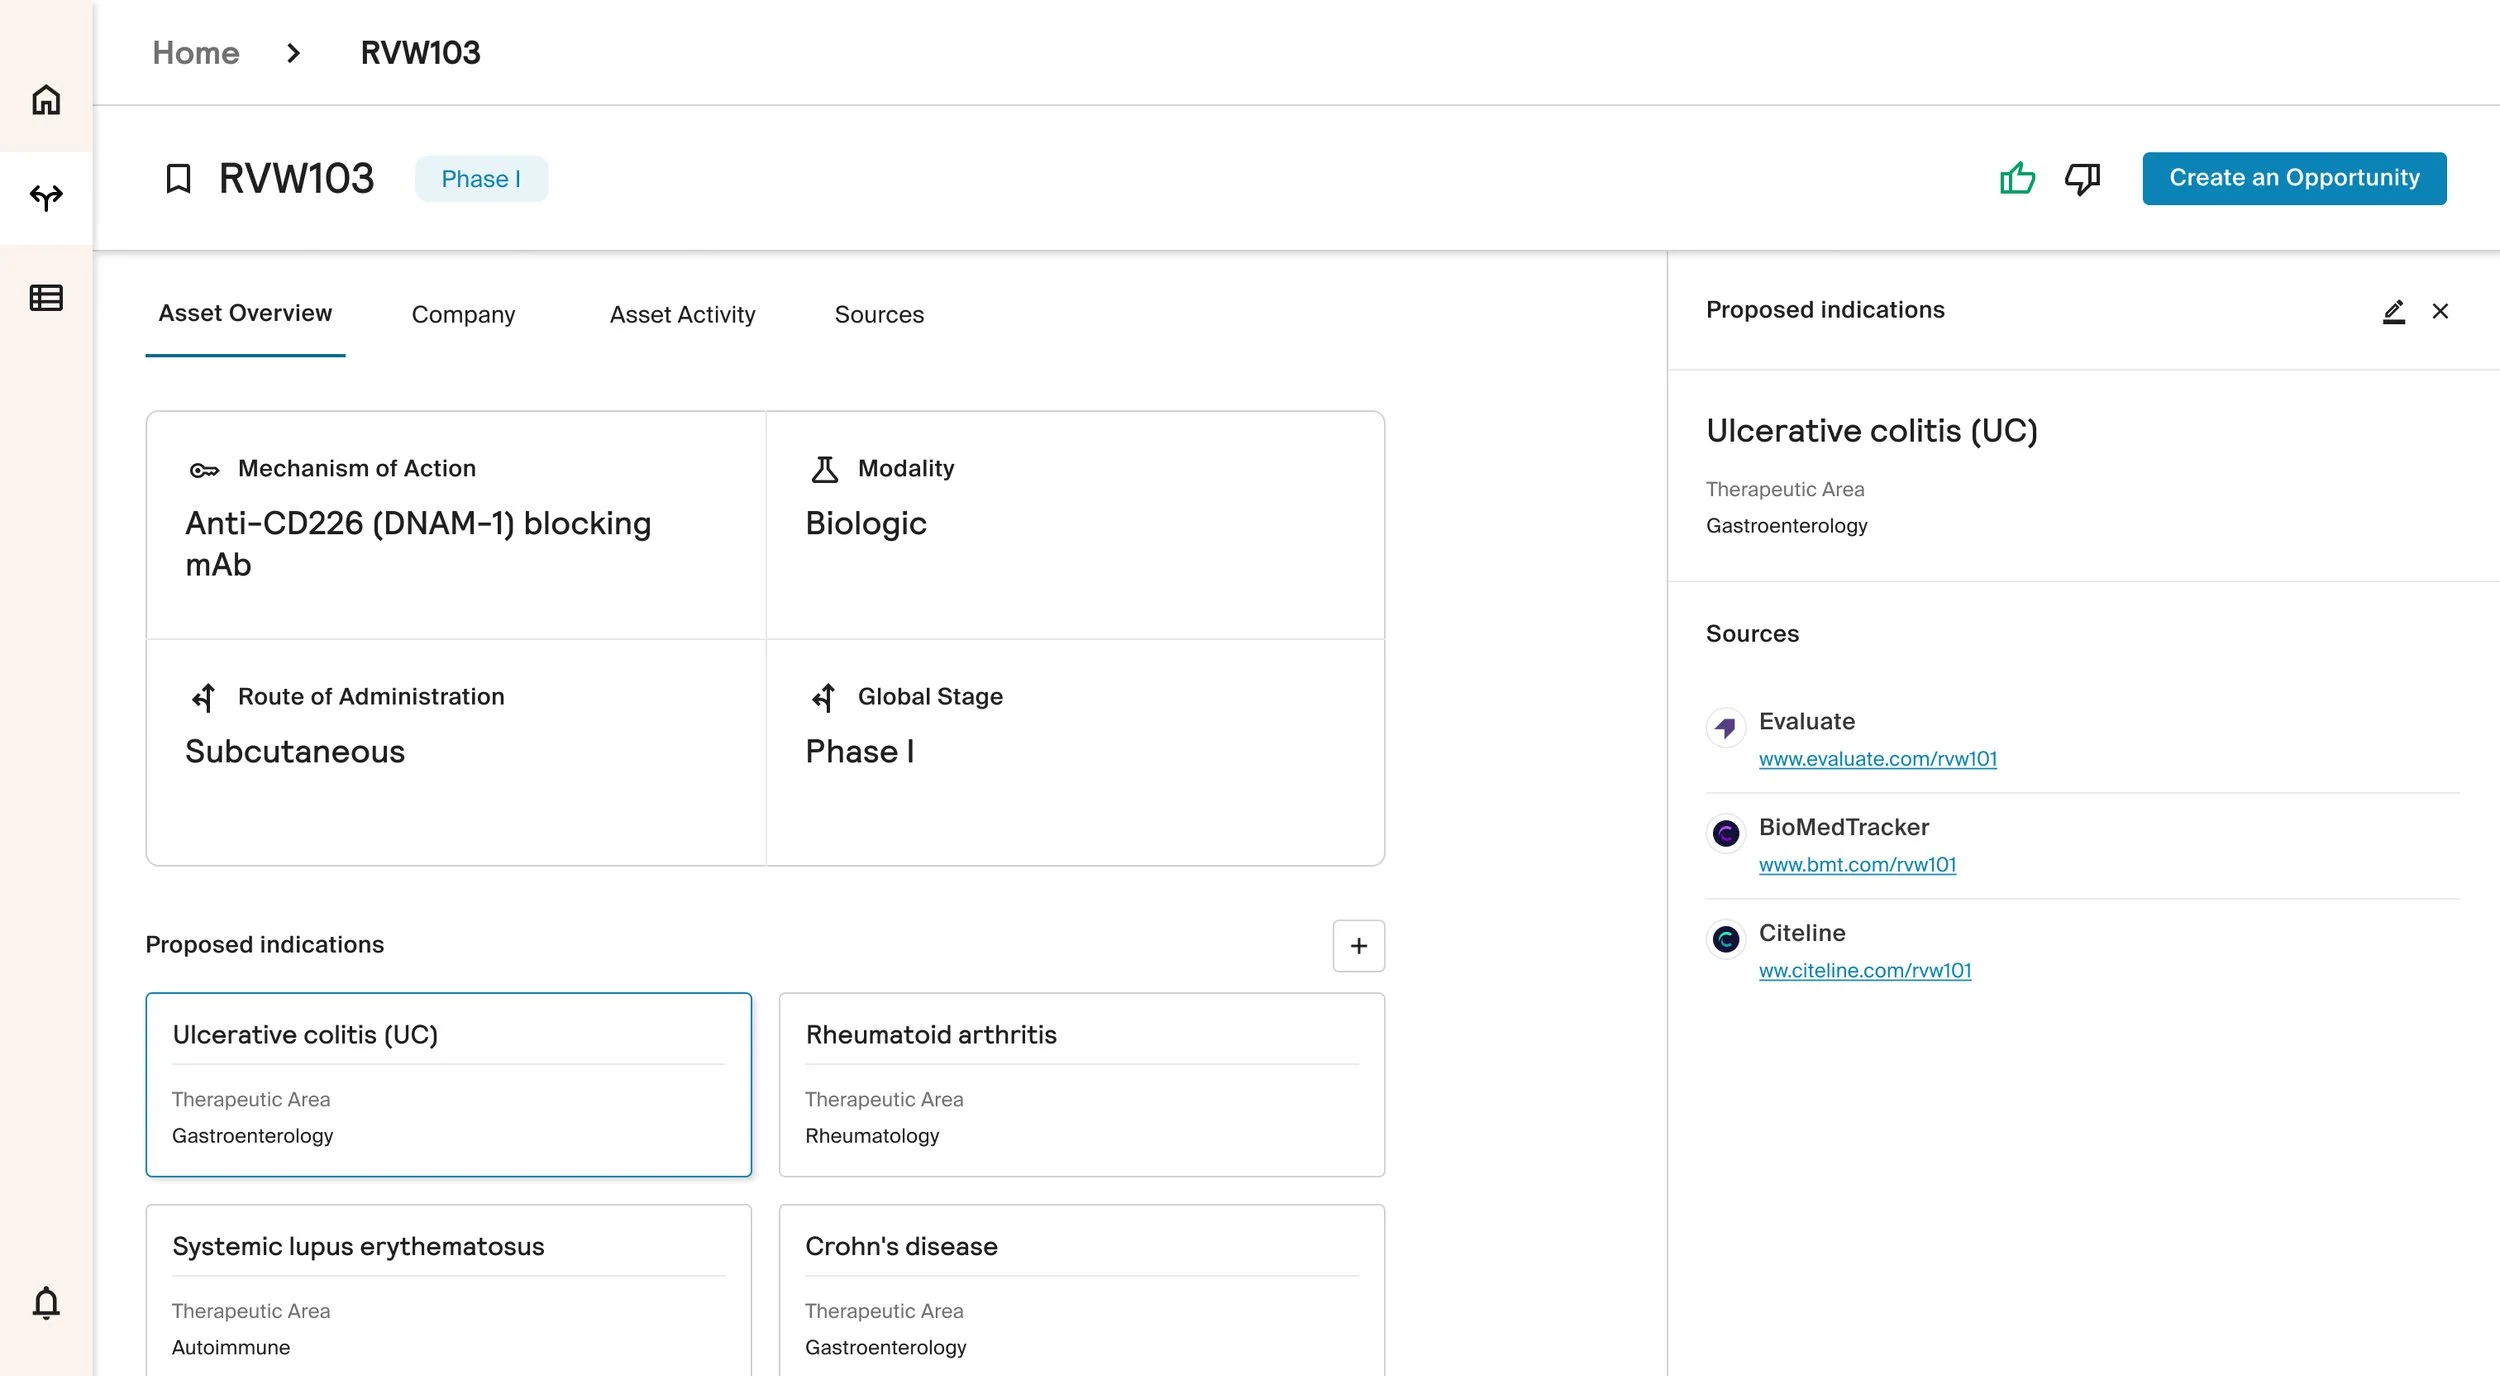
Task: Click Create an Opportunity button
Action: pos(2294,178)
